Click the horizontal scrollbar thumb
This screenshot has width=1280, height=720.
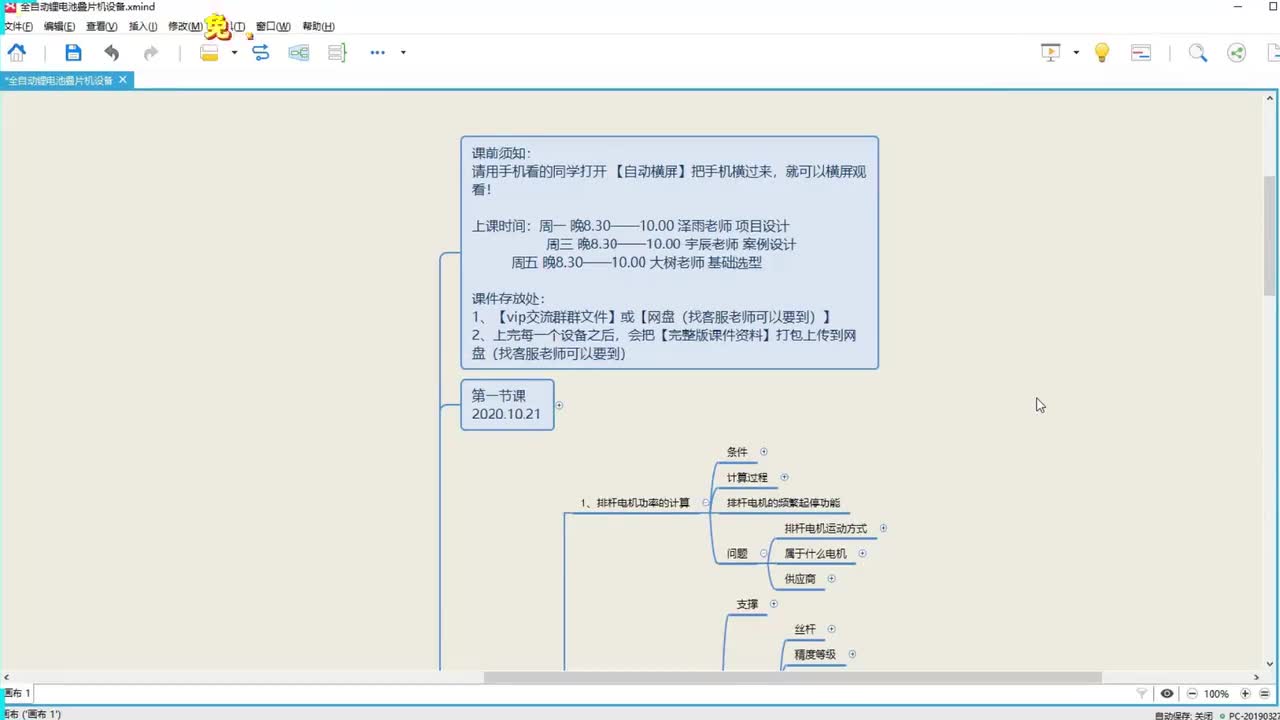pos(792,677)
